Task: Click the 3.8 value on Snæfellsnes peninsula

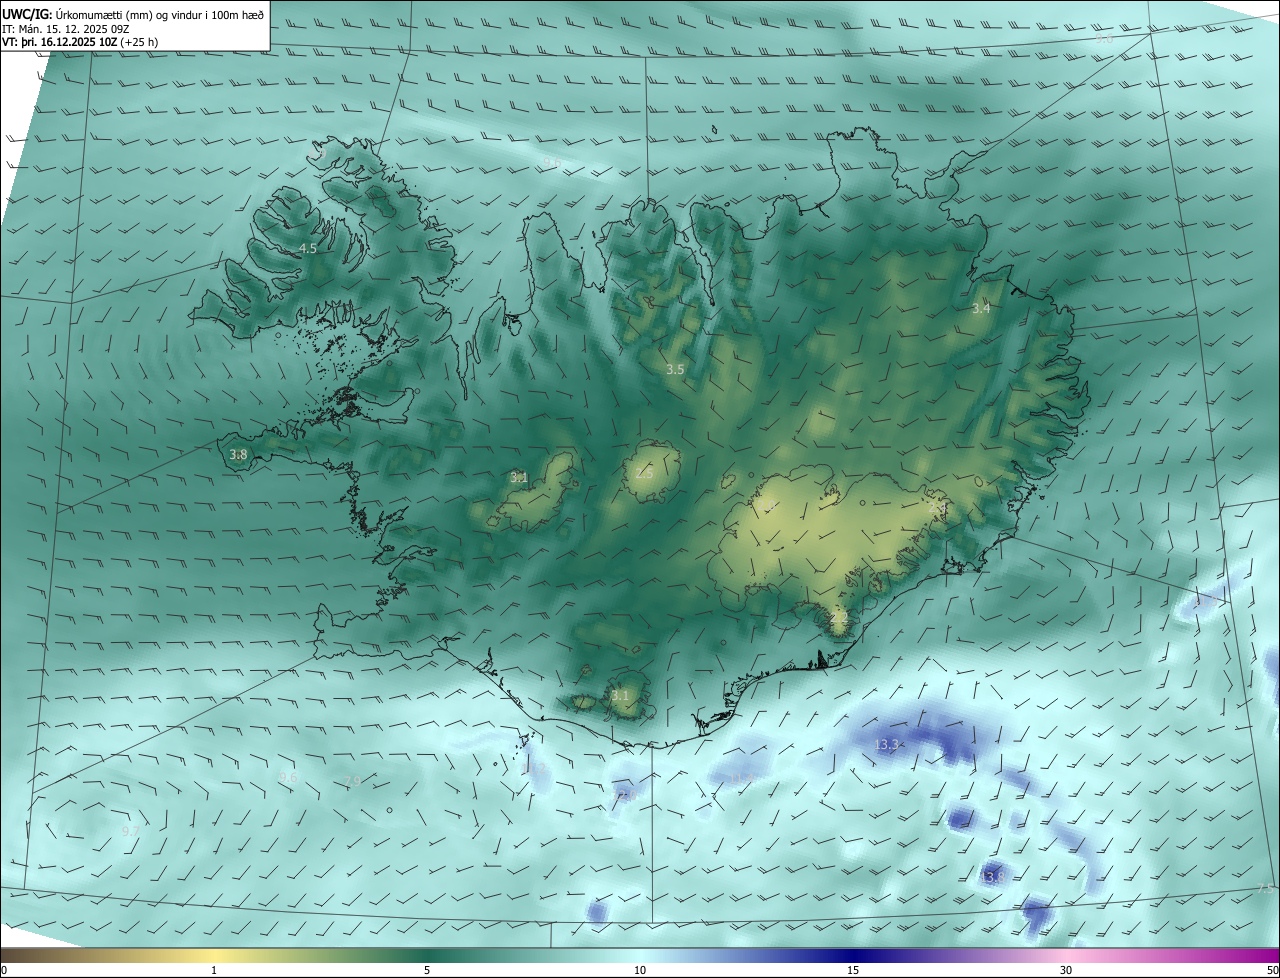Action: (x=238, y=454)
